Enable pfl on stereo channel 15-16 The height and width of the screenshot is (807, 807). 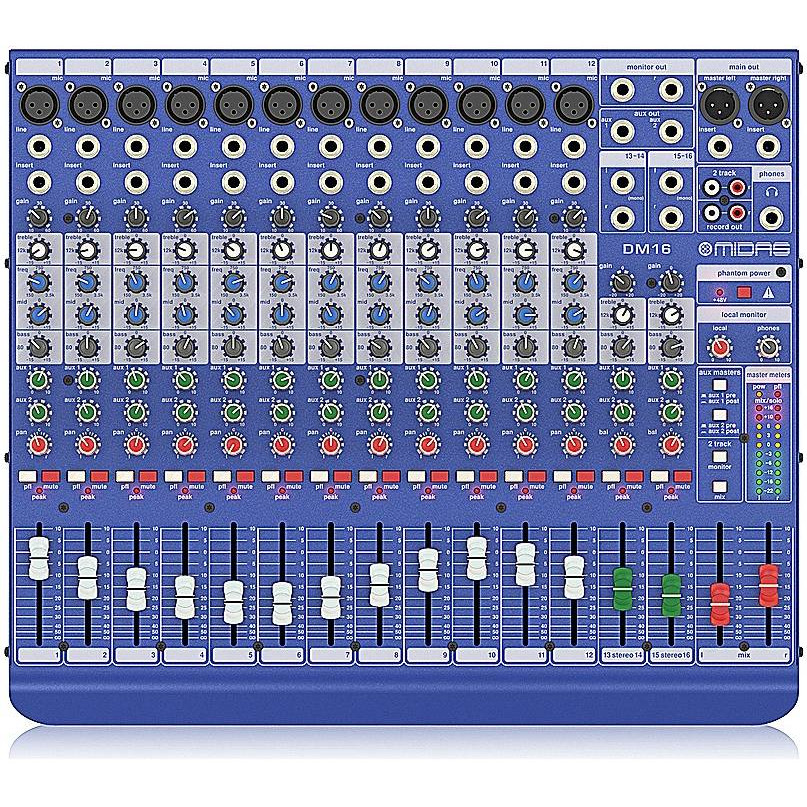pyautogui.click(x=659, y=476)
